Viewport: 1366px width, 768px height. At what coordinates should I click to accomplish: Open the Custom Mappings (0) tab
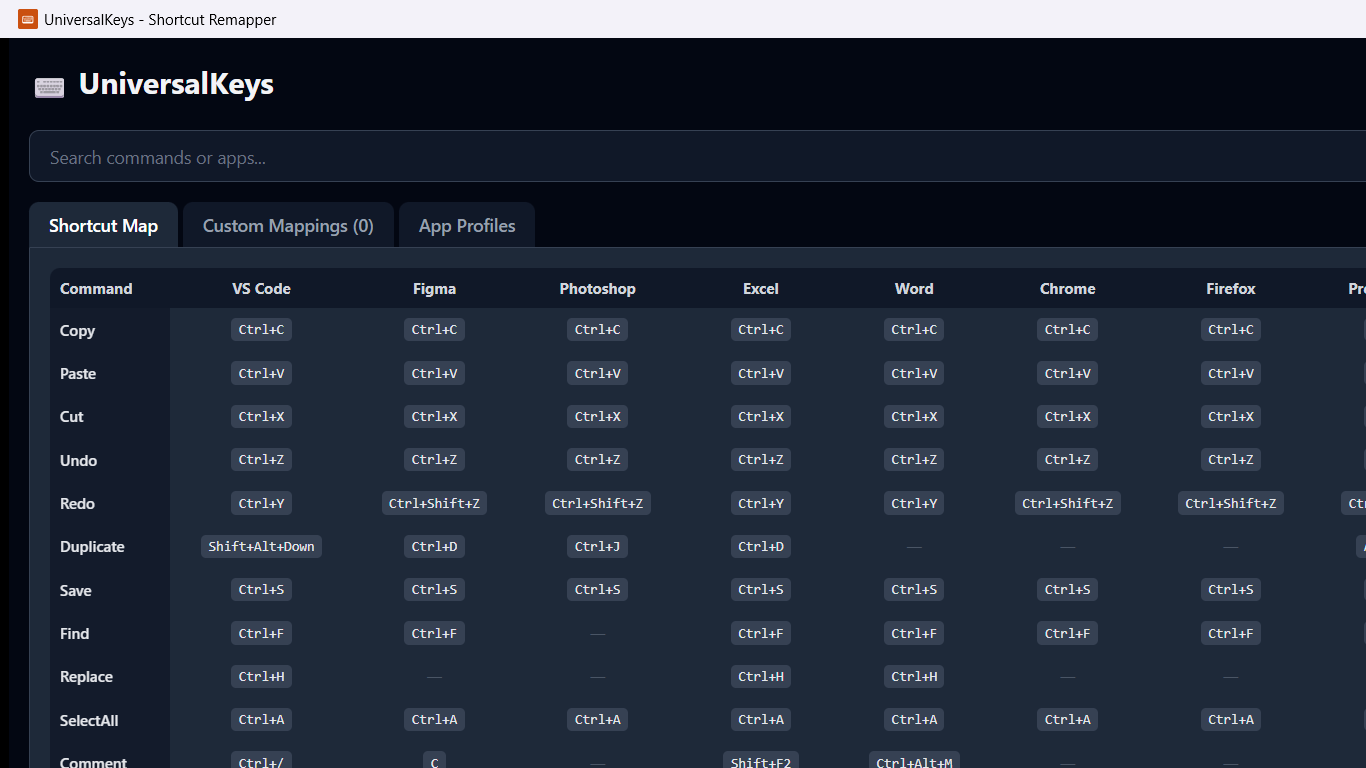pyautogui.click(x=288, y=226)
